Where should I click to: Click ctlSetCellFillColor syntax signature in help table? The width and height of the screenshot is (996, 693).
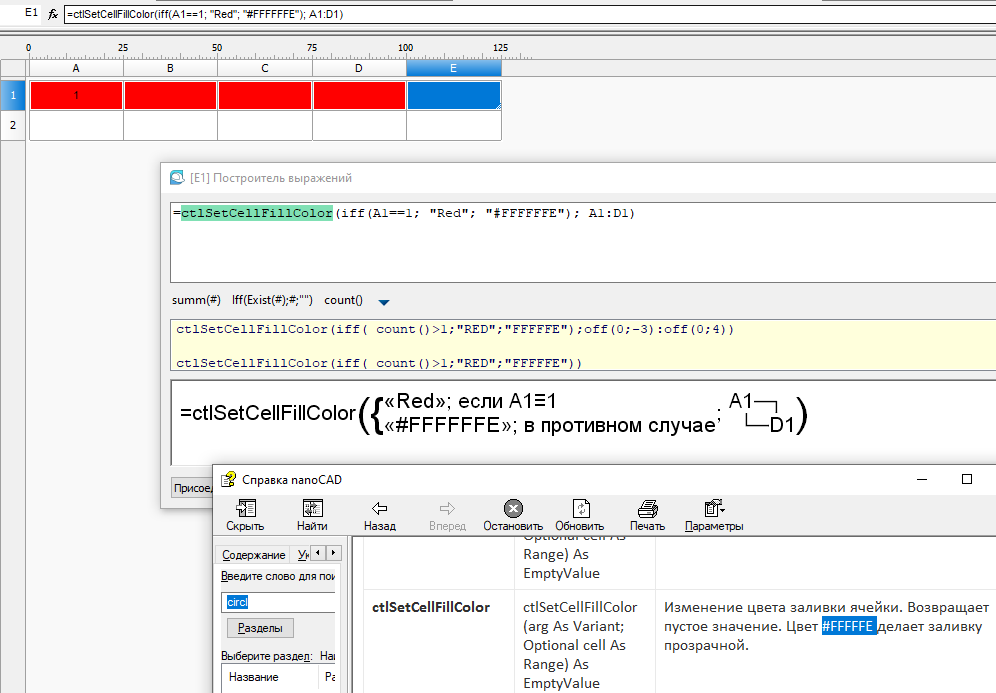tap(579, 645)
